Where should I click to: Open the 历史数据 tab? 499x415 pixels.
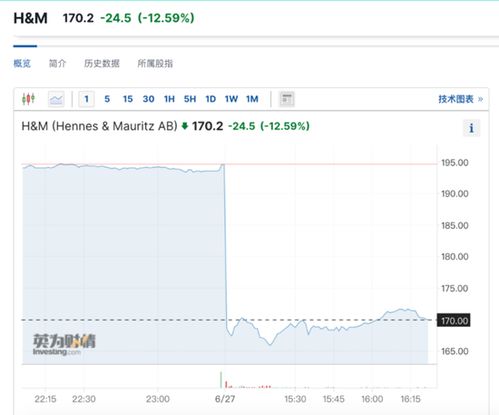click(x=102, y=63)
